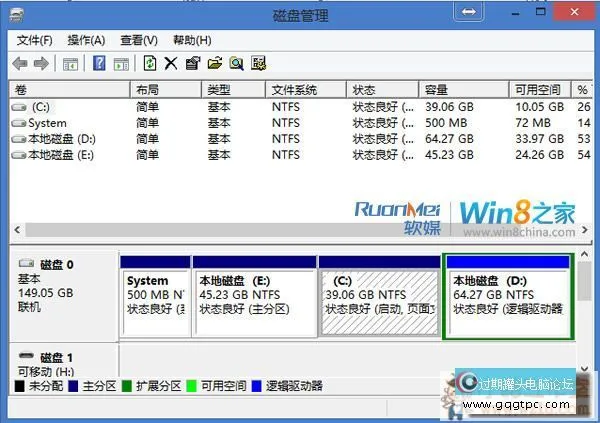Click the 149.05 GB disk size label
The image size is (600, 423).
tap(46, 293)
